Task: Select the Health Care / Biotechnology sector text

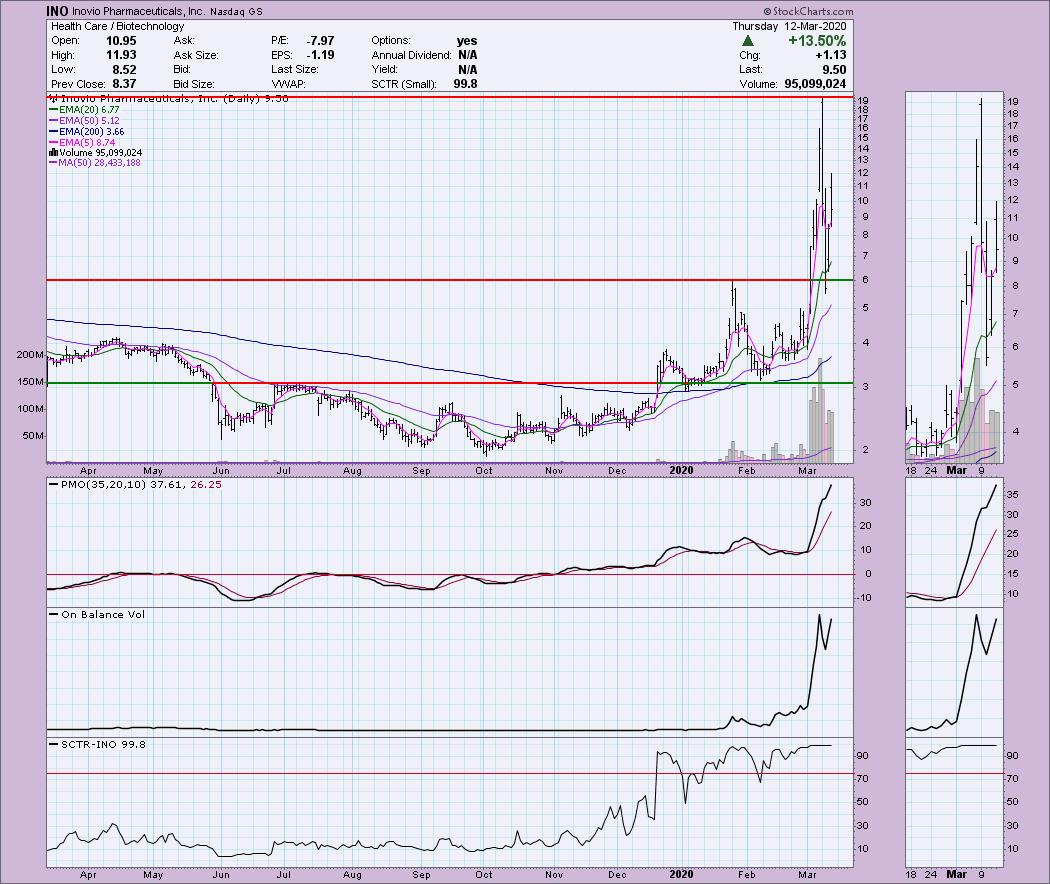Action: [x=117, y=26]
